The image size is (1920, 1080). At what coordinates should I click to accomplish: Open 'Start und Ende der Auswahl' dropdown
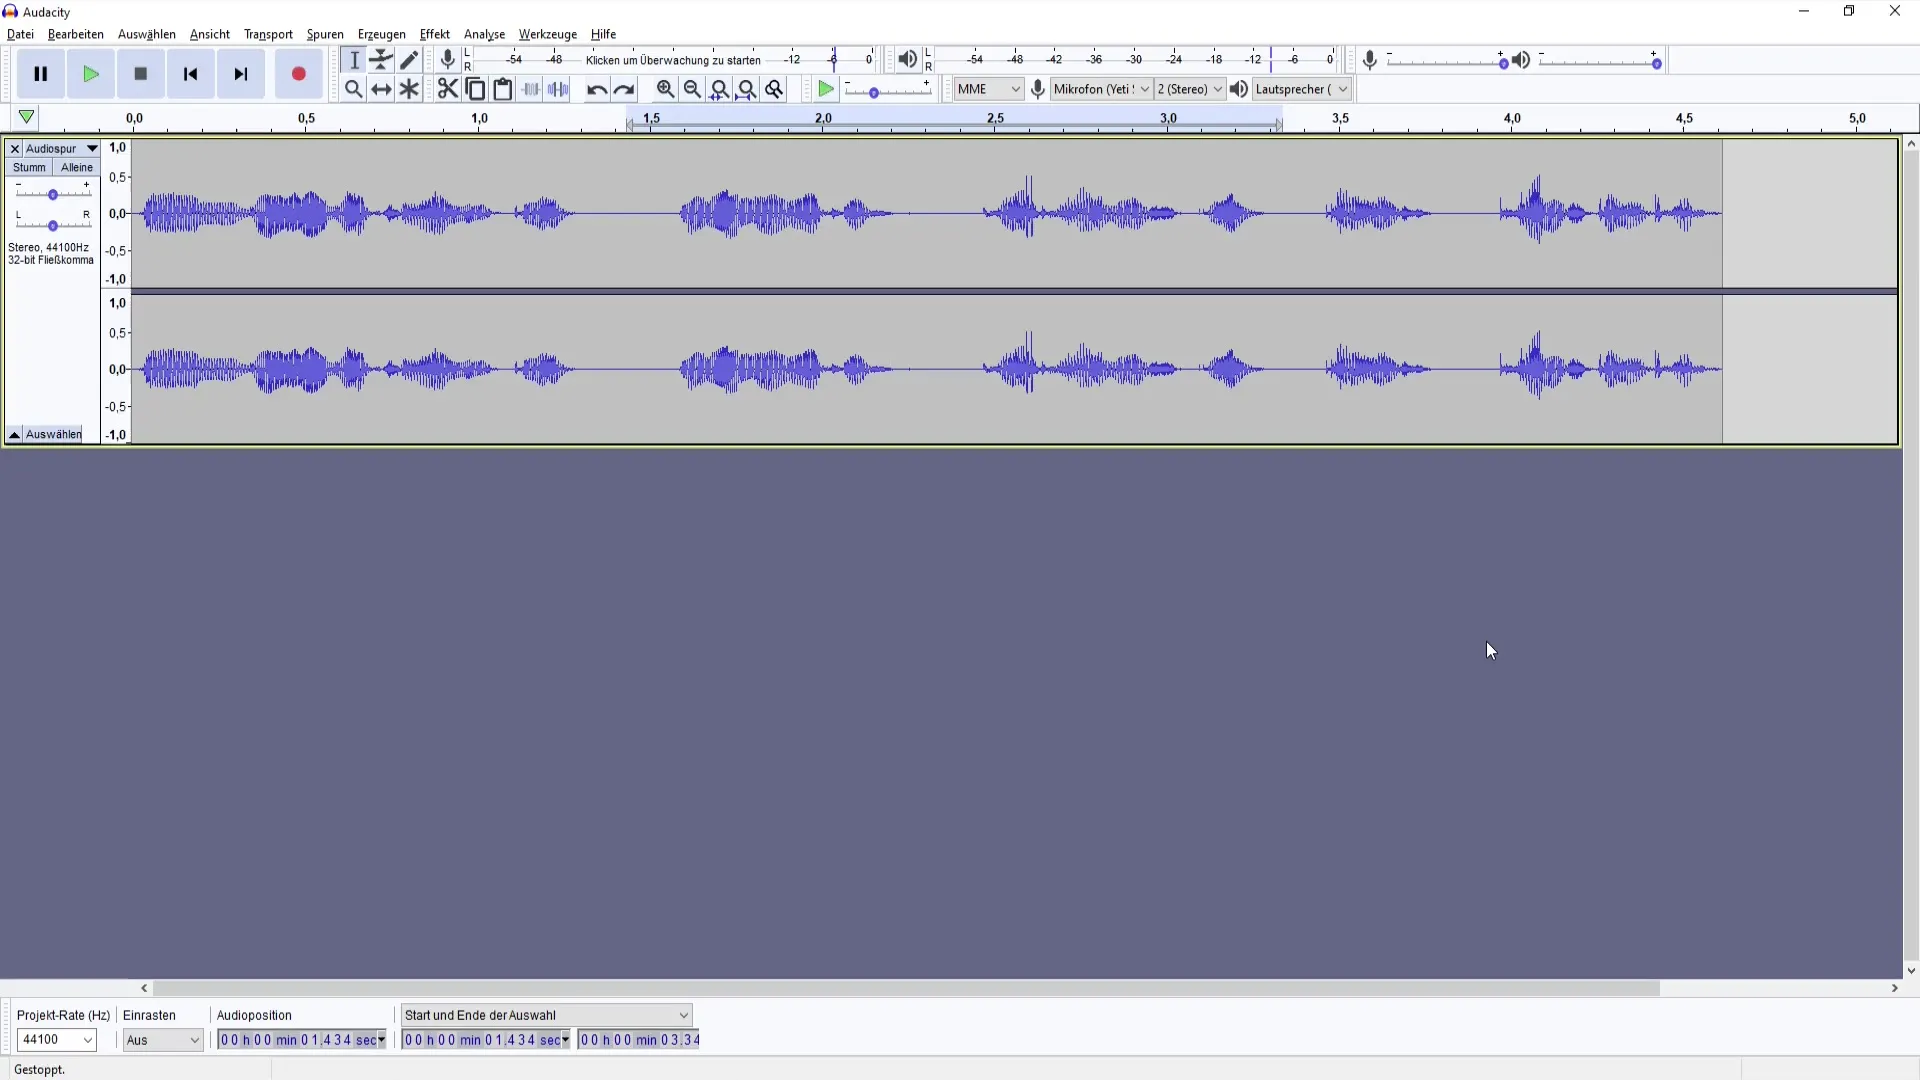[x=546, y=1015]
